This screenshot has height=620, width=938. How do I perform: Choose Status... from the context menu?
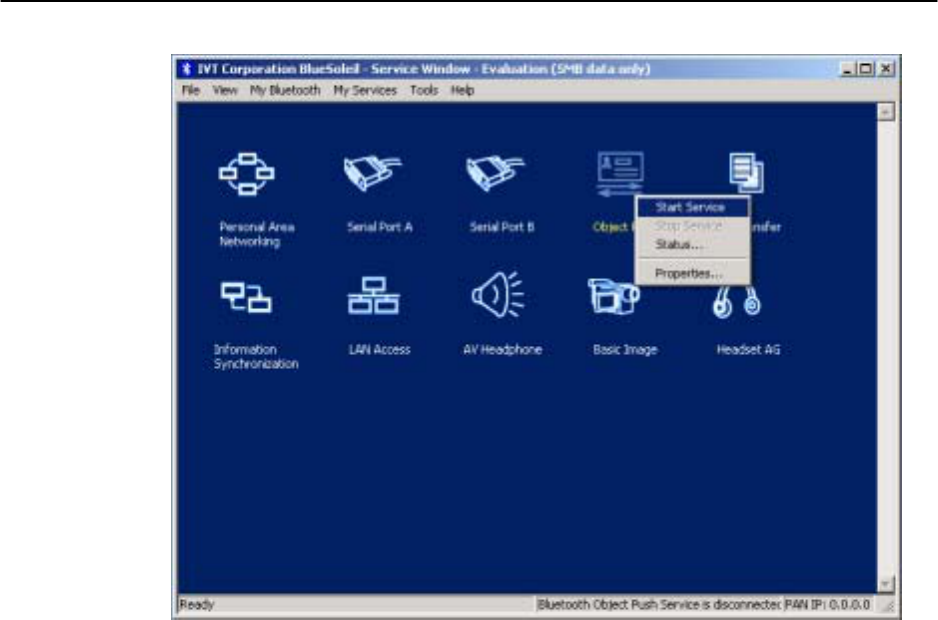click(x=692, y=244)
